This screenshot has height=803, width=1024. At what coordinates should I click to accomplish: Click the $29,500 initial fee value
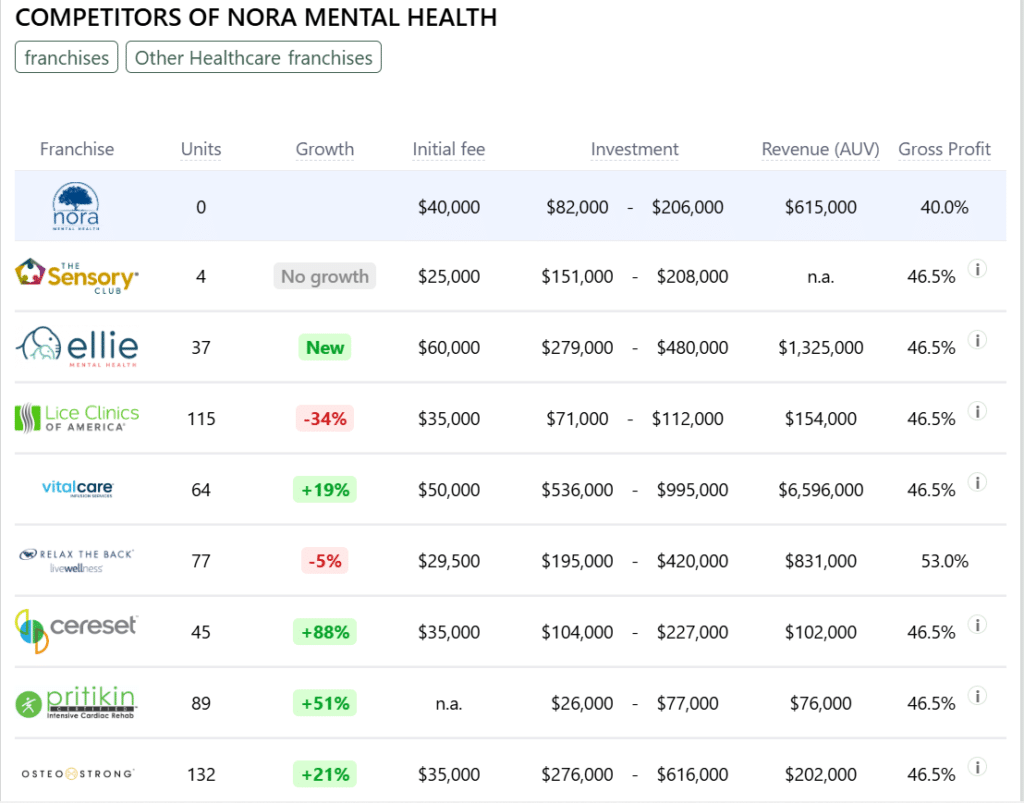[449, 561]
